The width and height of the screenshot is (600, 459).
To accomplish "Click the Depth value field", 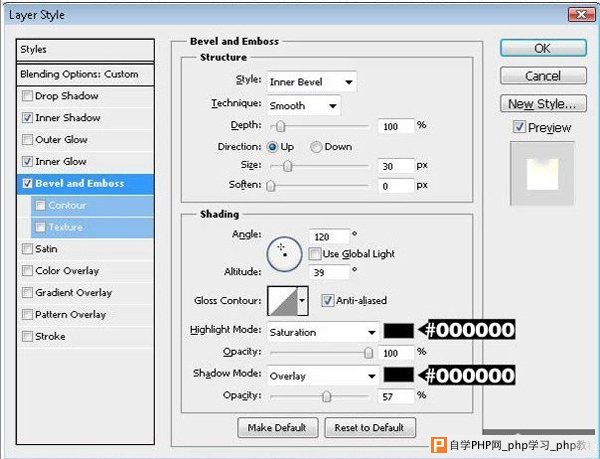I will (396, 126).
